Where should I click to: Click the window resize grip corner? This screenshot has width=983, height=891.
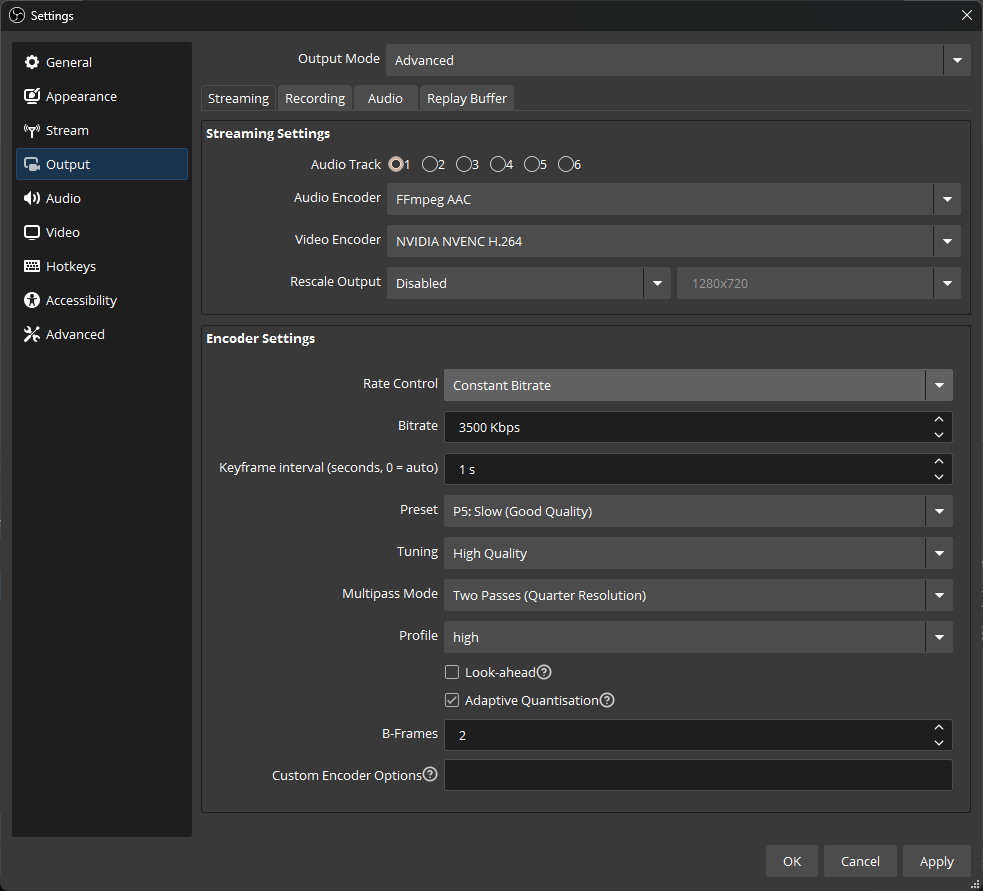coord(975,883)
